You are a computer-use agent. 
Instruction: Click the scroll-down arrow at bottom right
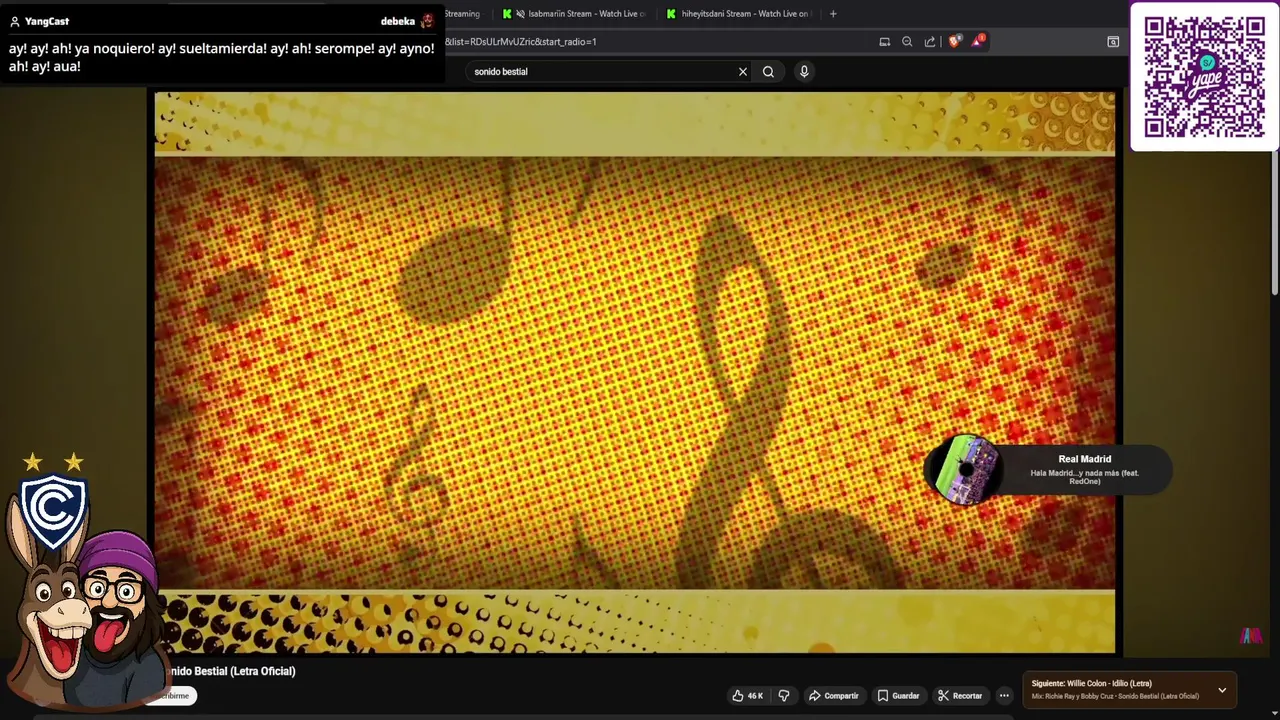pos(1274,712)
